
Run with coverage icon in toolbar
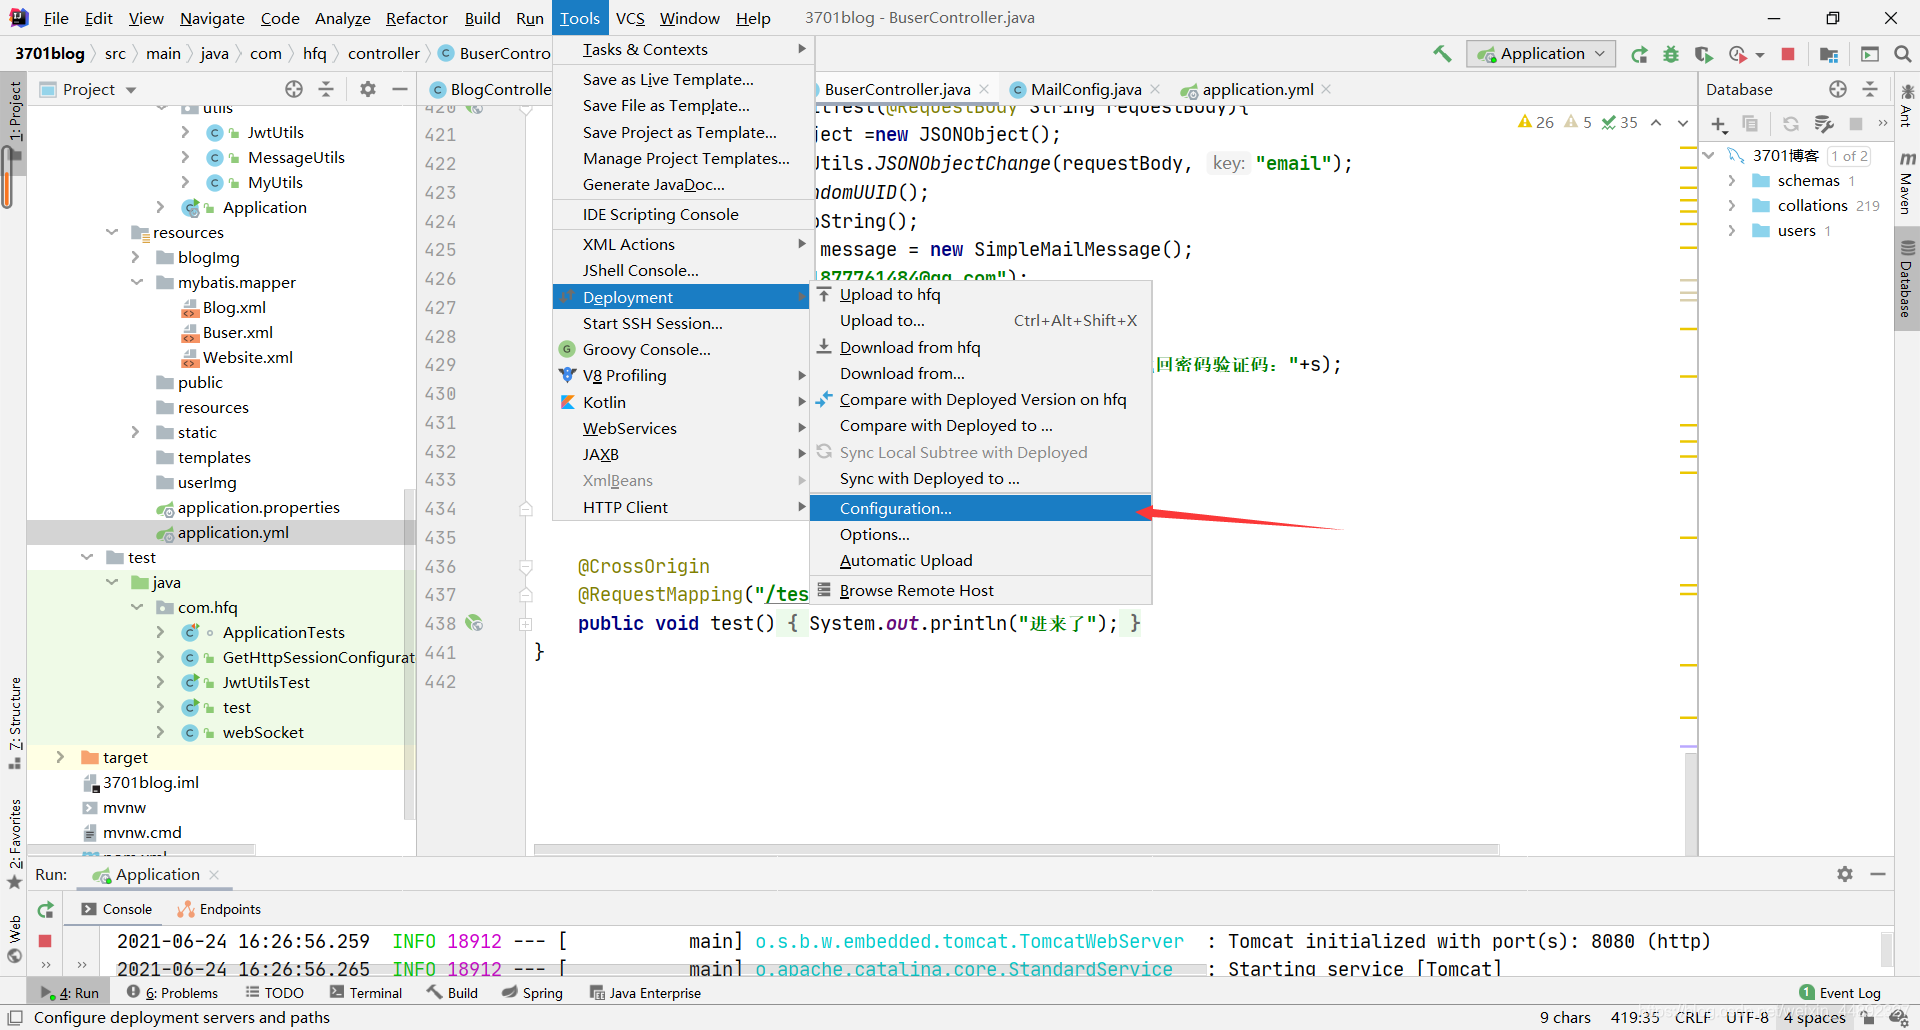pos(1703,54)
